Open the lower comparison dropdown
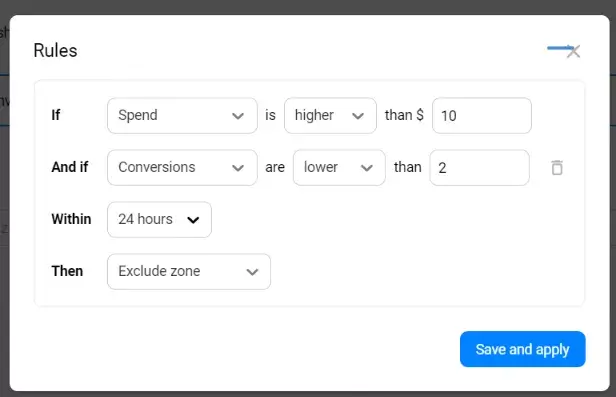616x397 pixels. tap(339, 168)
